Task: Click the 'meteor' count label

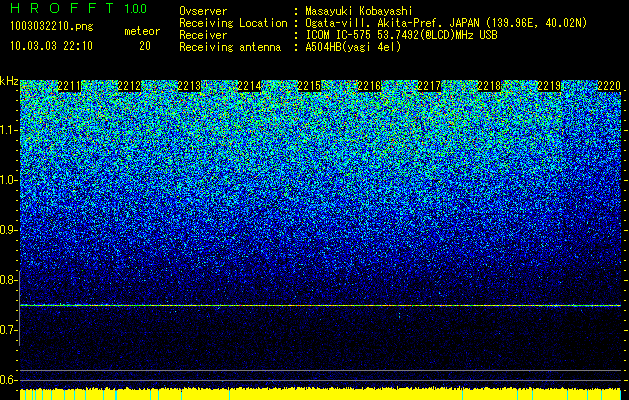Action: click(x=142, y=31)
